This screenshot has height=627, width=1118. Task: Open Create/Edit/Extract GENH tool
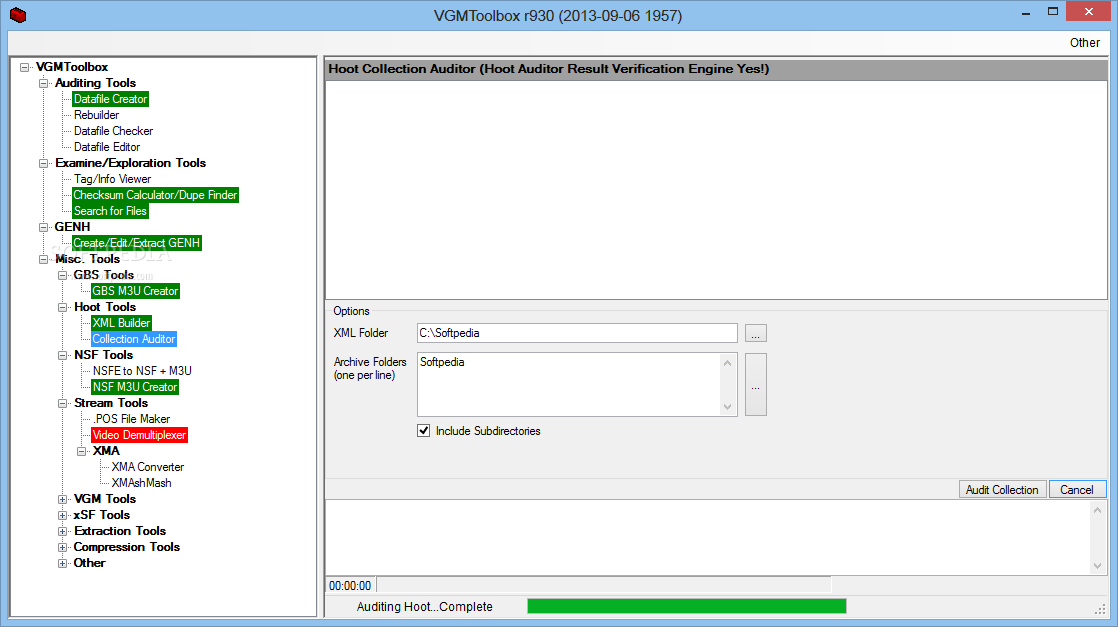(x=137, y=243)
